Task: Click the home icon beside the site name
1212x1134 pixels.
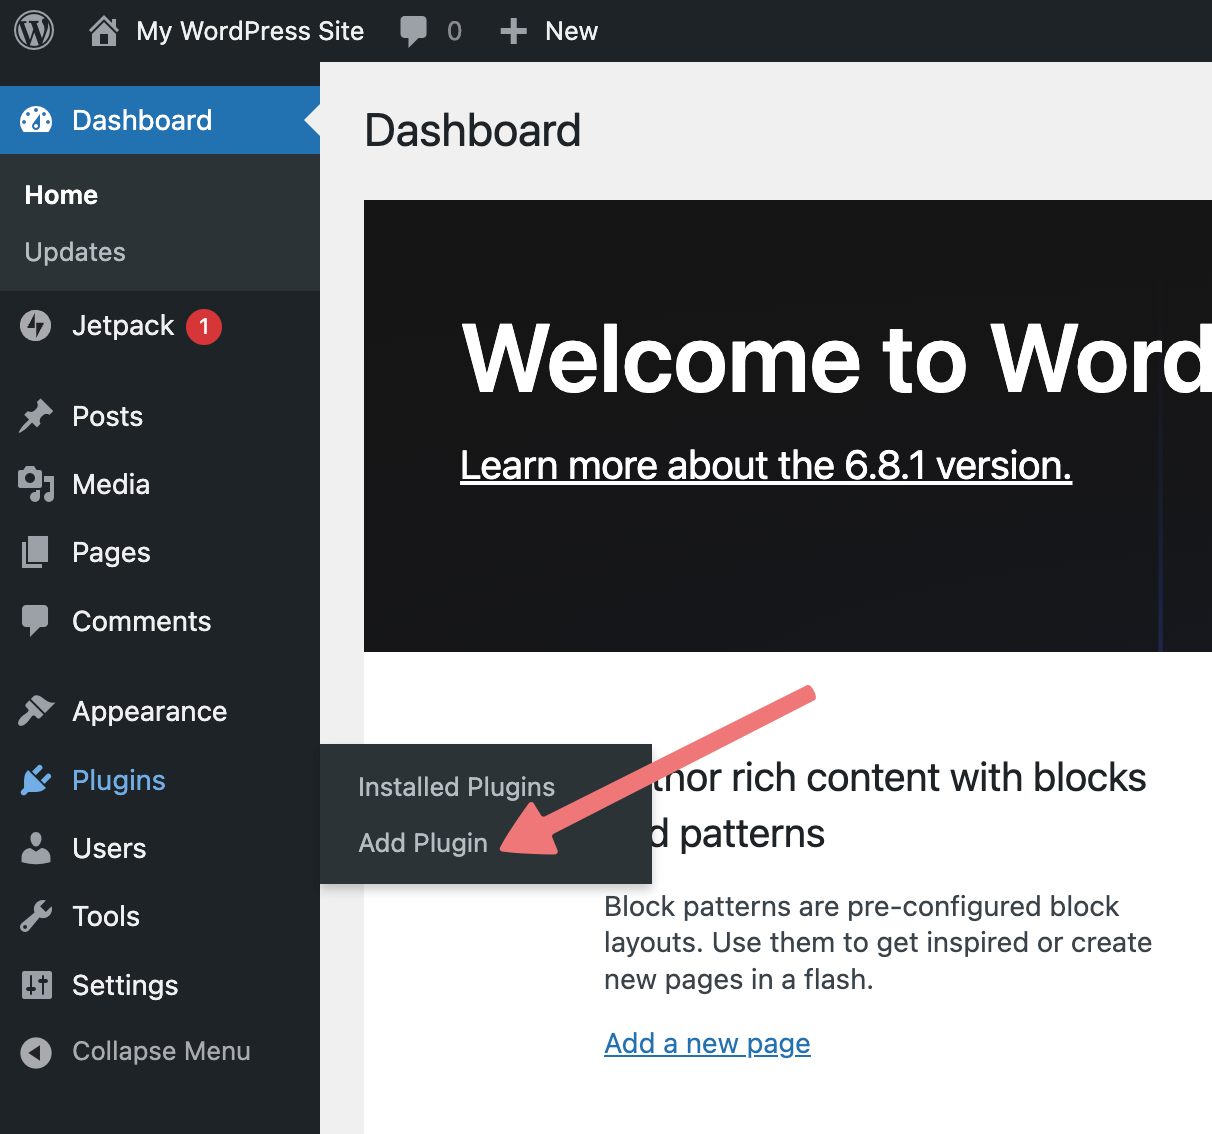Action: pos(104,31)
